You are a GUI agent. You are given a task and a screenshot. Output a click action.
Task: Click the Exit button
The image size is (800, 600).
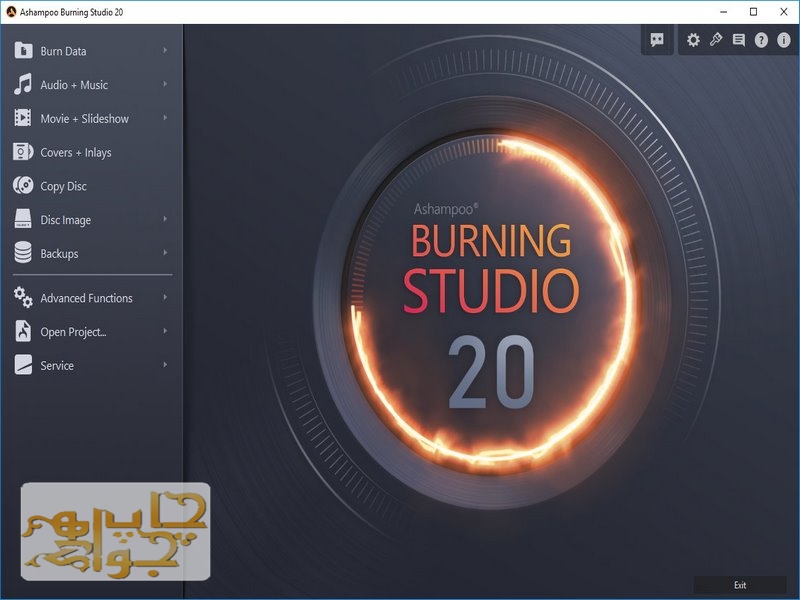click(x=740, y=585)
